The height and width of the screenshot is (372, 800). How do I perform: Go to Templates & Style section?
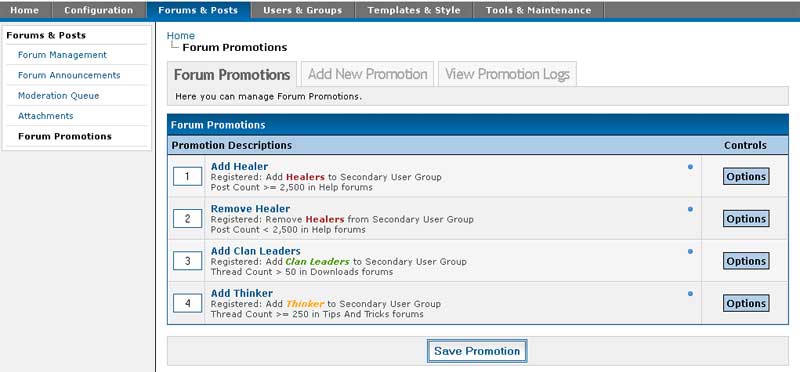(x=414, y=10)
